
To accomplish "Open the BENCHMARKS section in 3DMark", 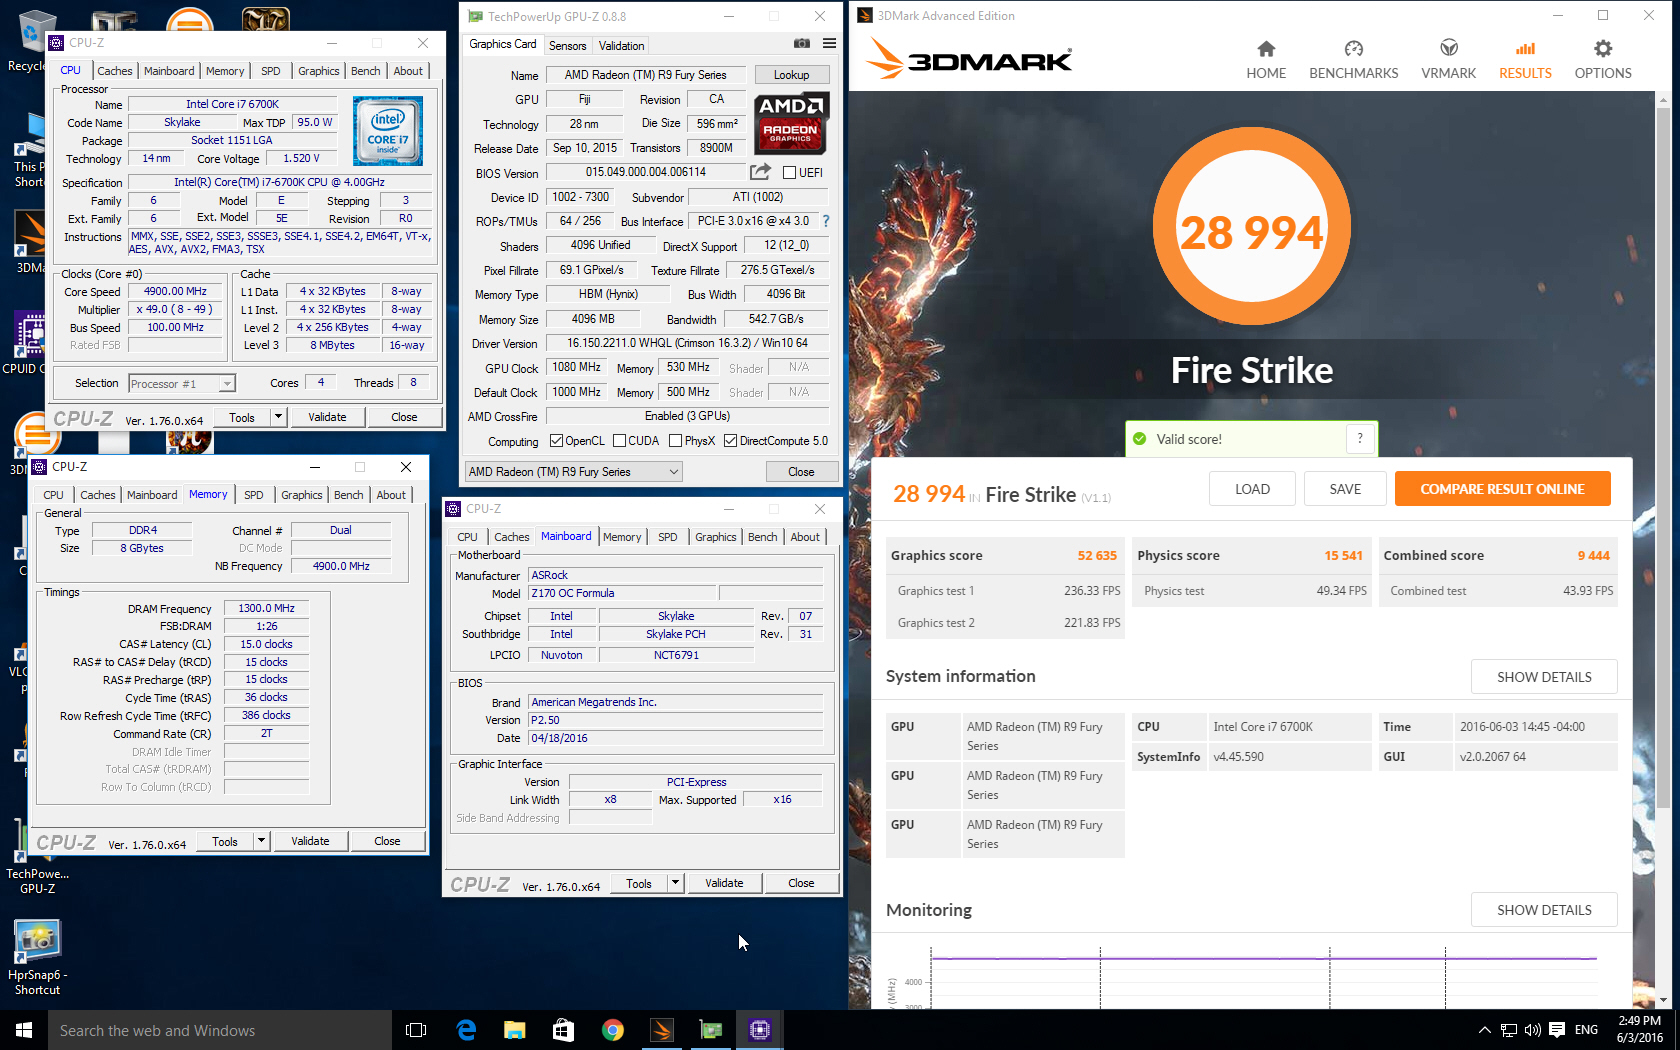I will click(x=1354, y=60).
